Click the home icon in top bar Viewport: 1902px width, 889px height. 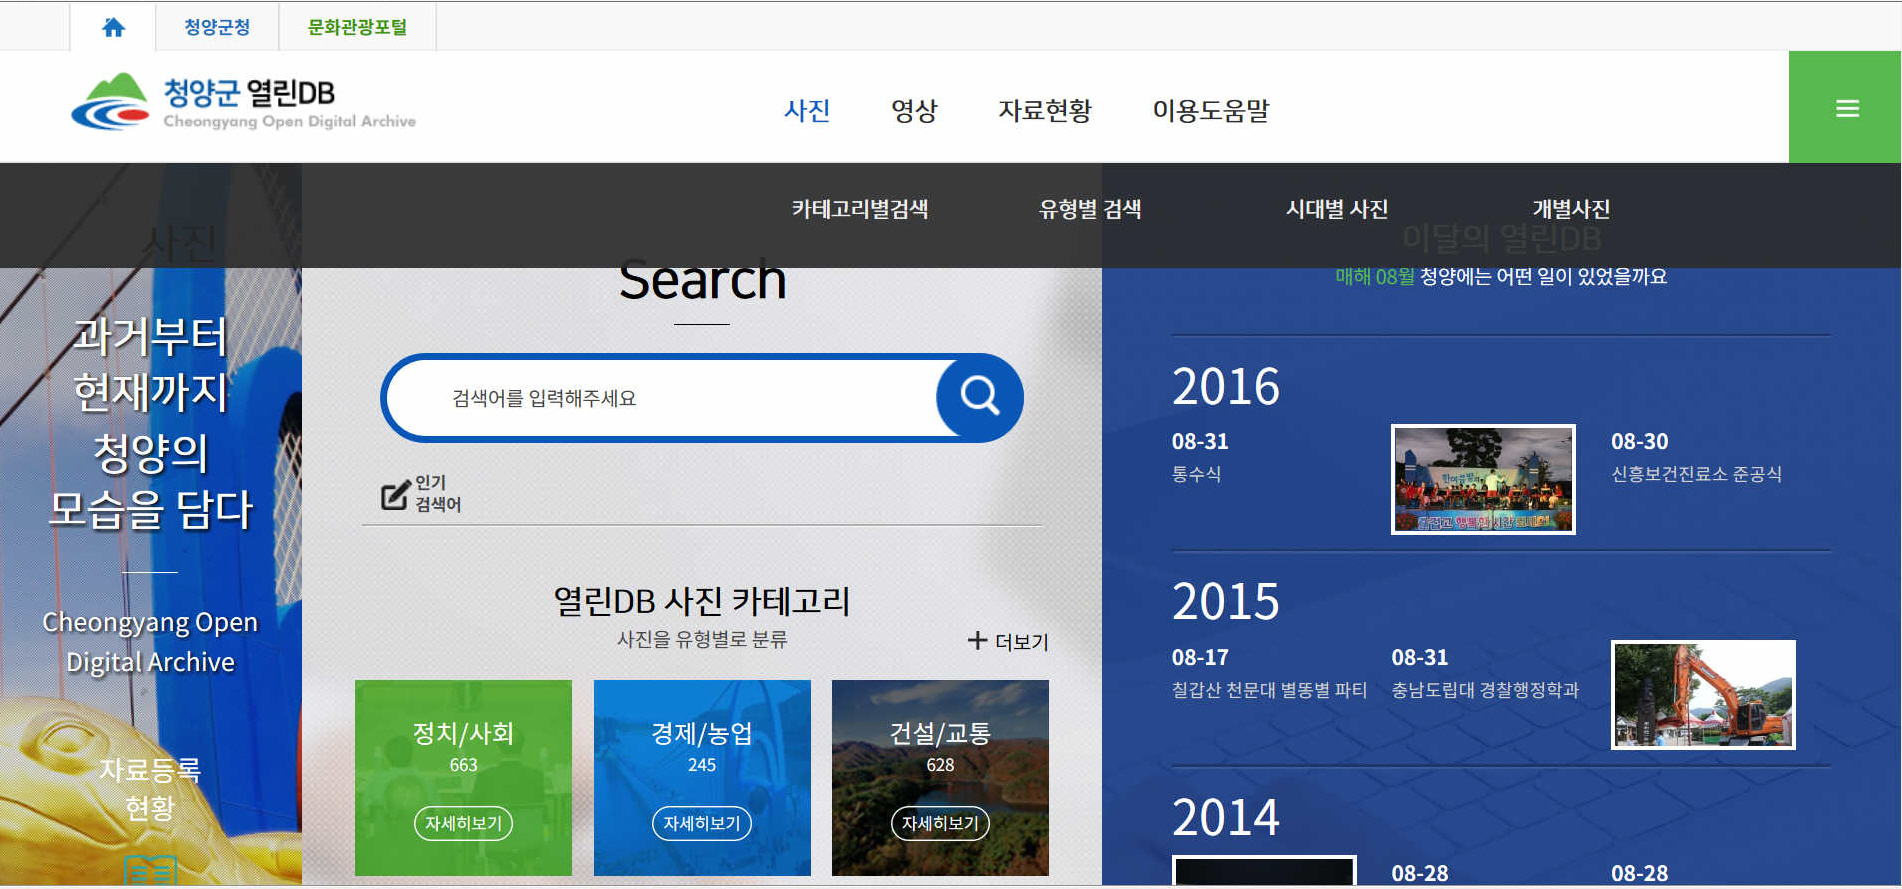pos(113,27)
